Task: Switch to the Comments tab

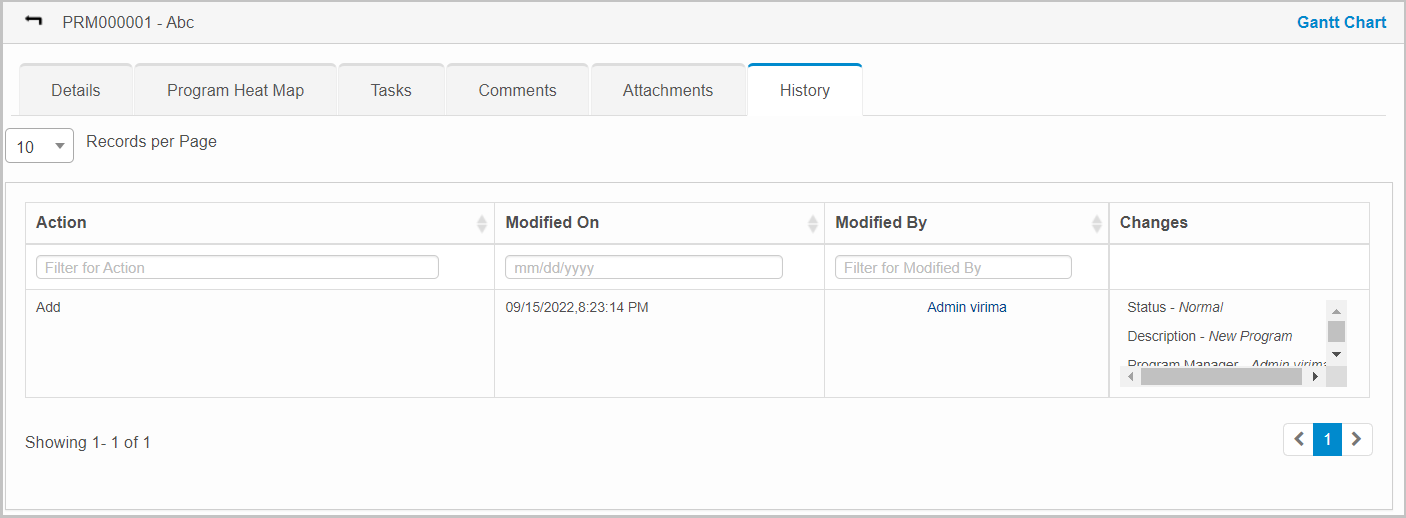Action: pos(517,90)
